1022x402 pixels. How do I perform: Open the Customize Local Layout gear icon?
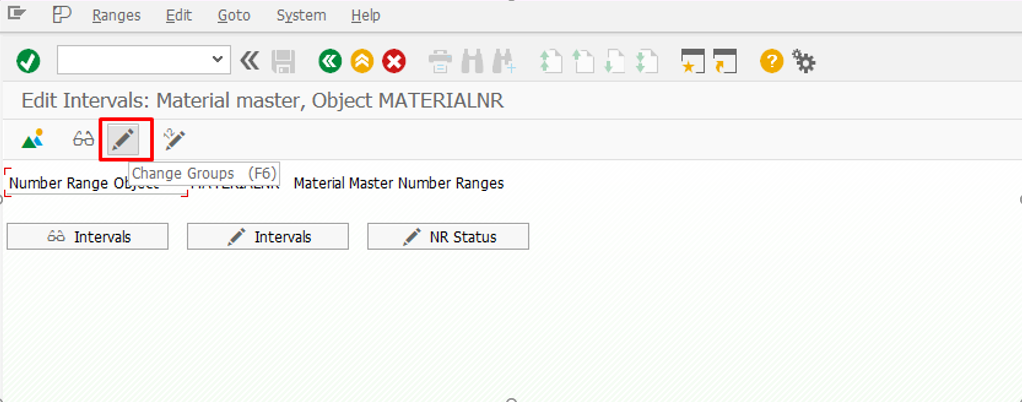[x=804, y=61]
